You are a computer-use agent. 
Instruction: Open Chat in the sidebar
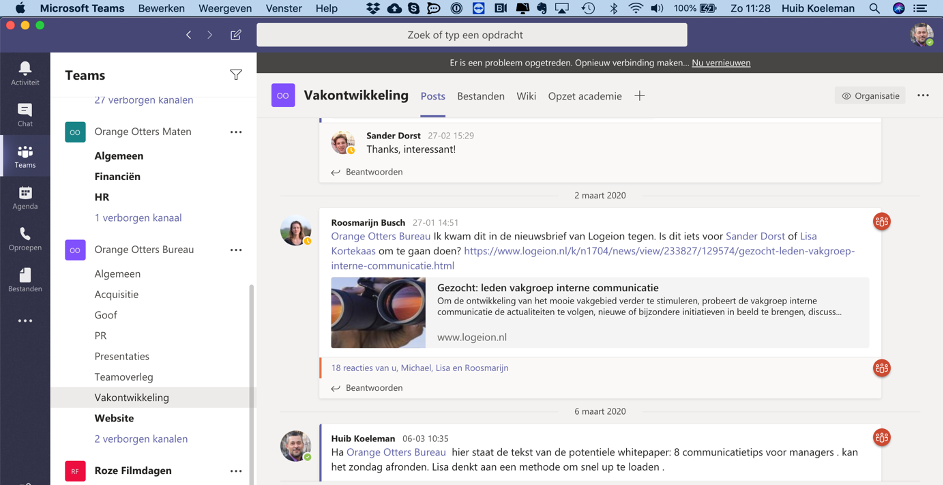[25, 114]
